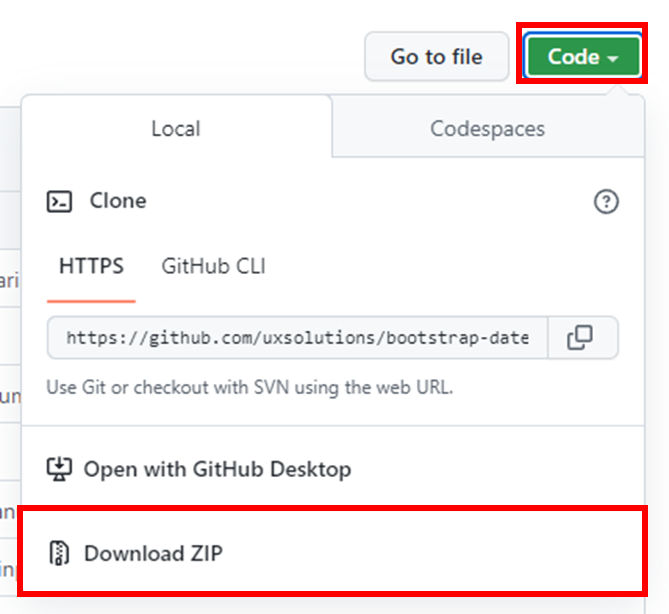
Task: Click the Go to file button
Action: click(436, 56)
